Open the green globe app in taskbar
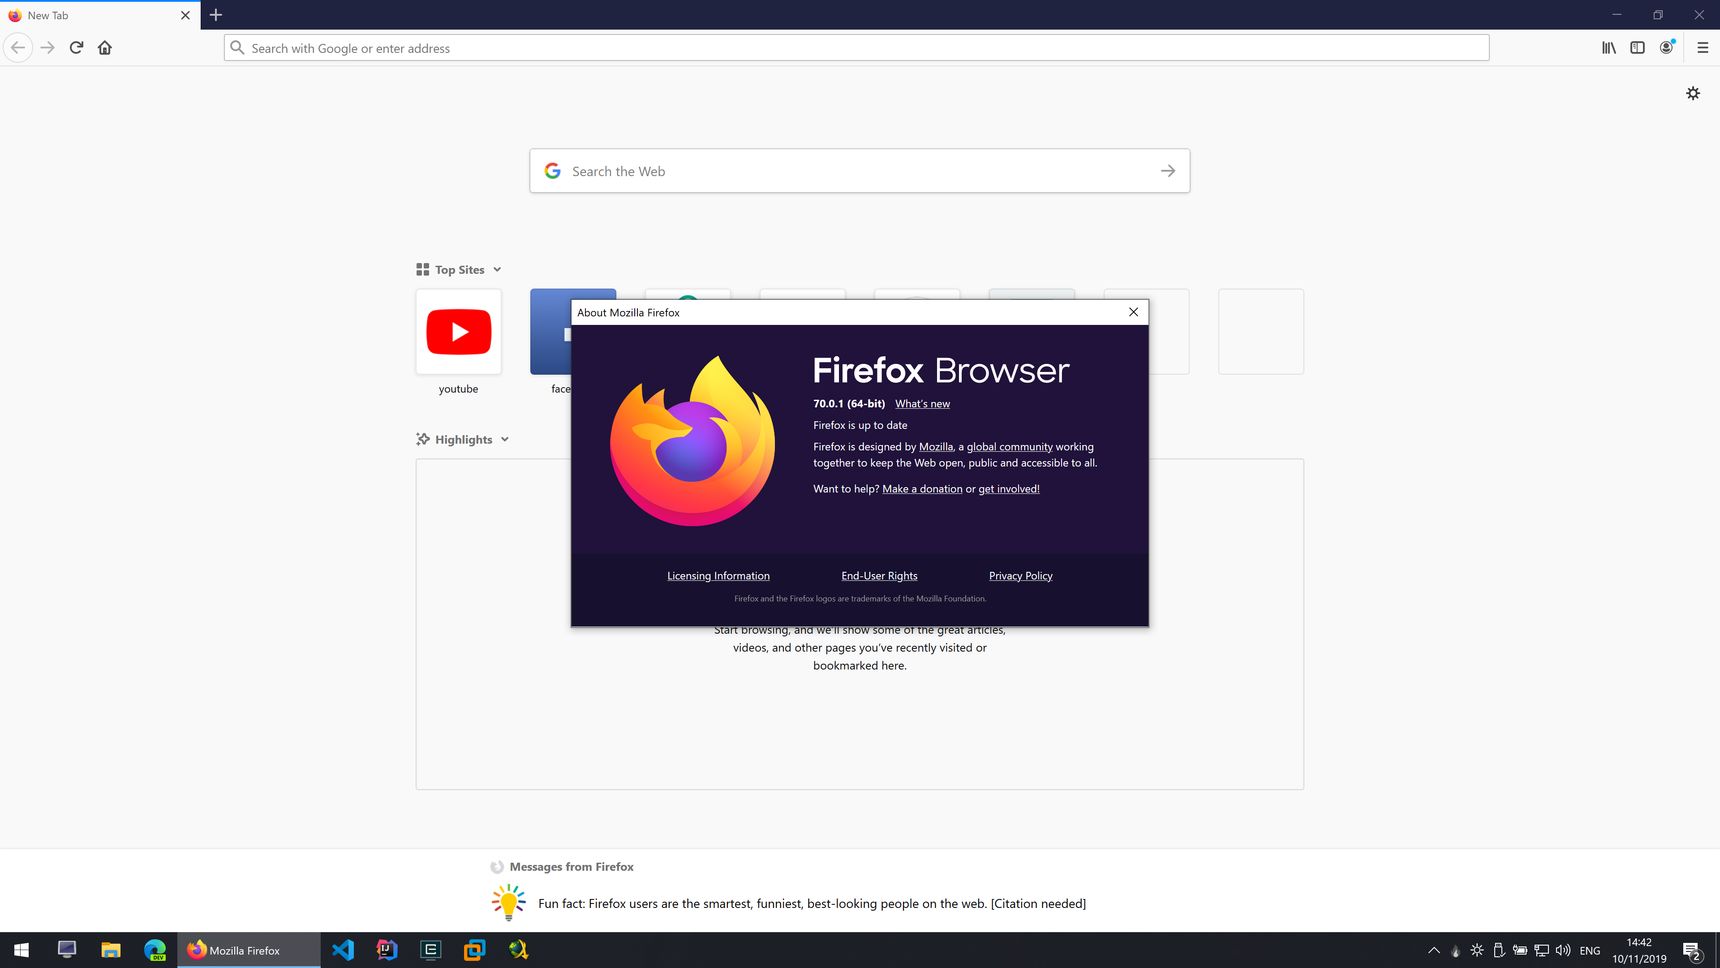 pos(519,950)
